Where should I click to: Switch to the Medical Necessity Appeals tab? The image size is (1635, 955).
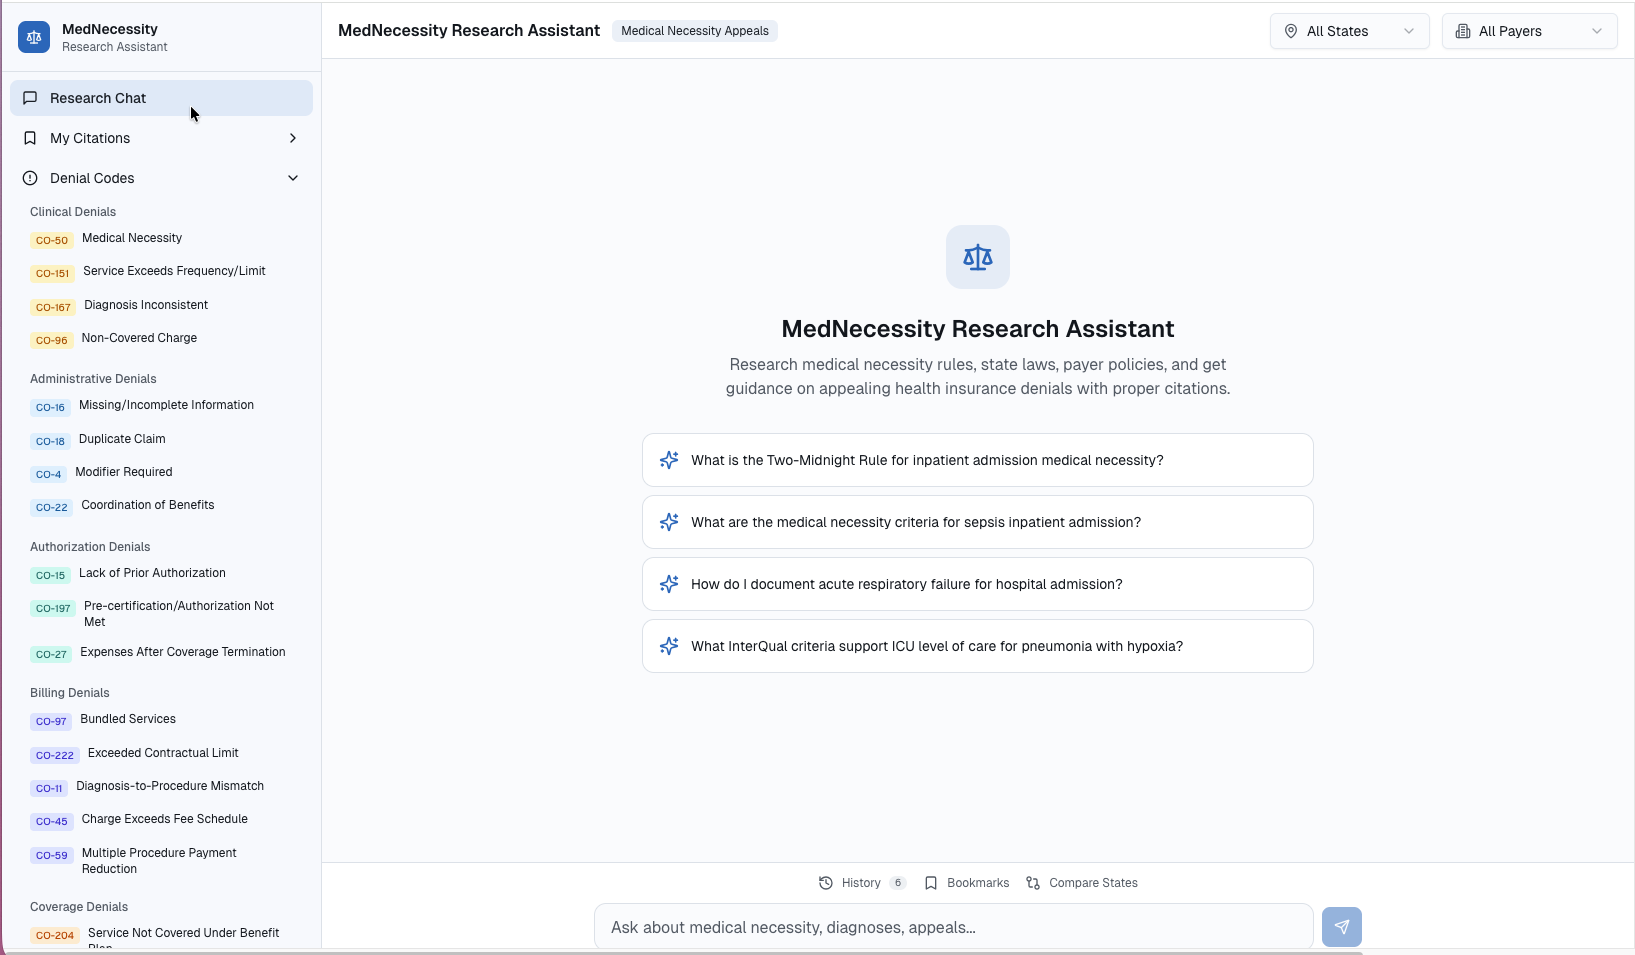[x=695, y=31]
